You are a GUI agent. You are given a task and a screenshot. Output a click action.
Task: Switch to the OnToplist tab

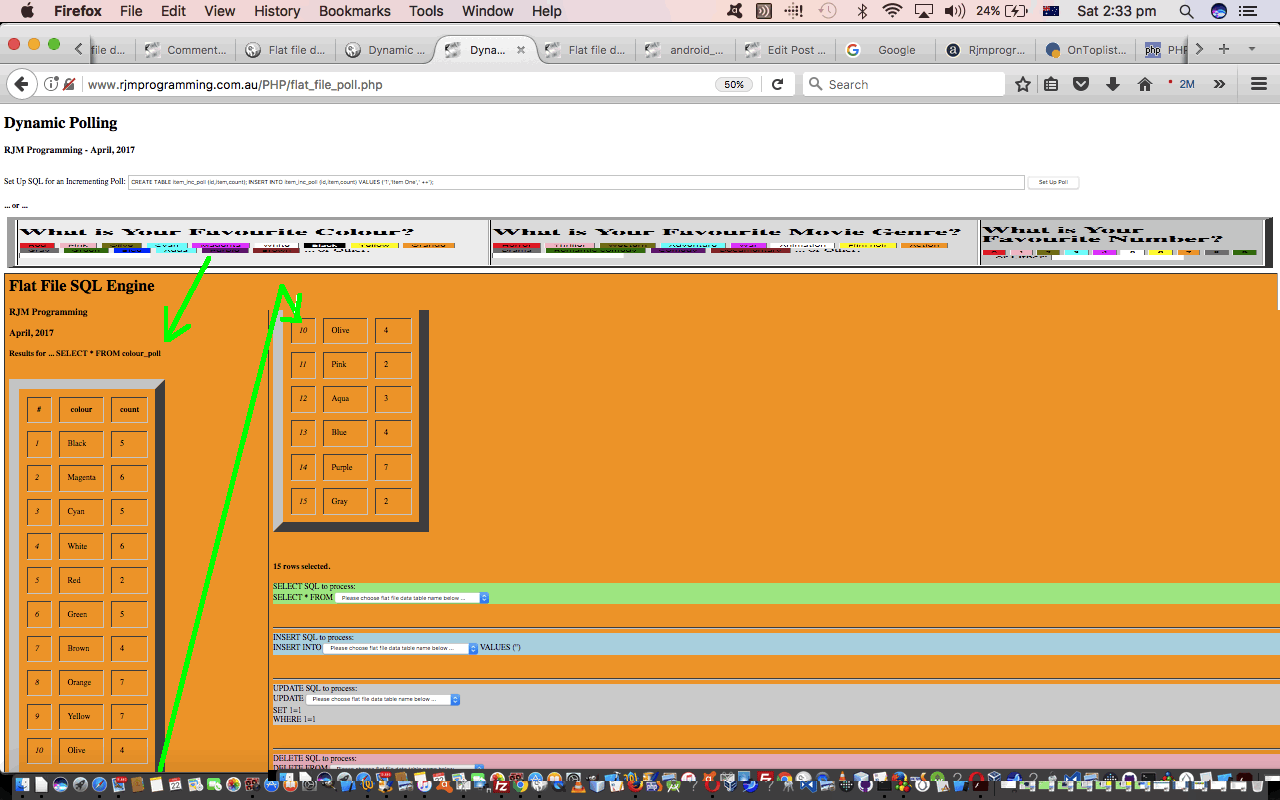[x=1085, y=50]
